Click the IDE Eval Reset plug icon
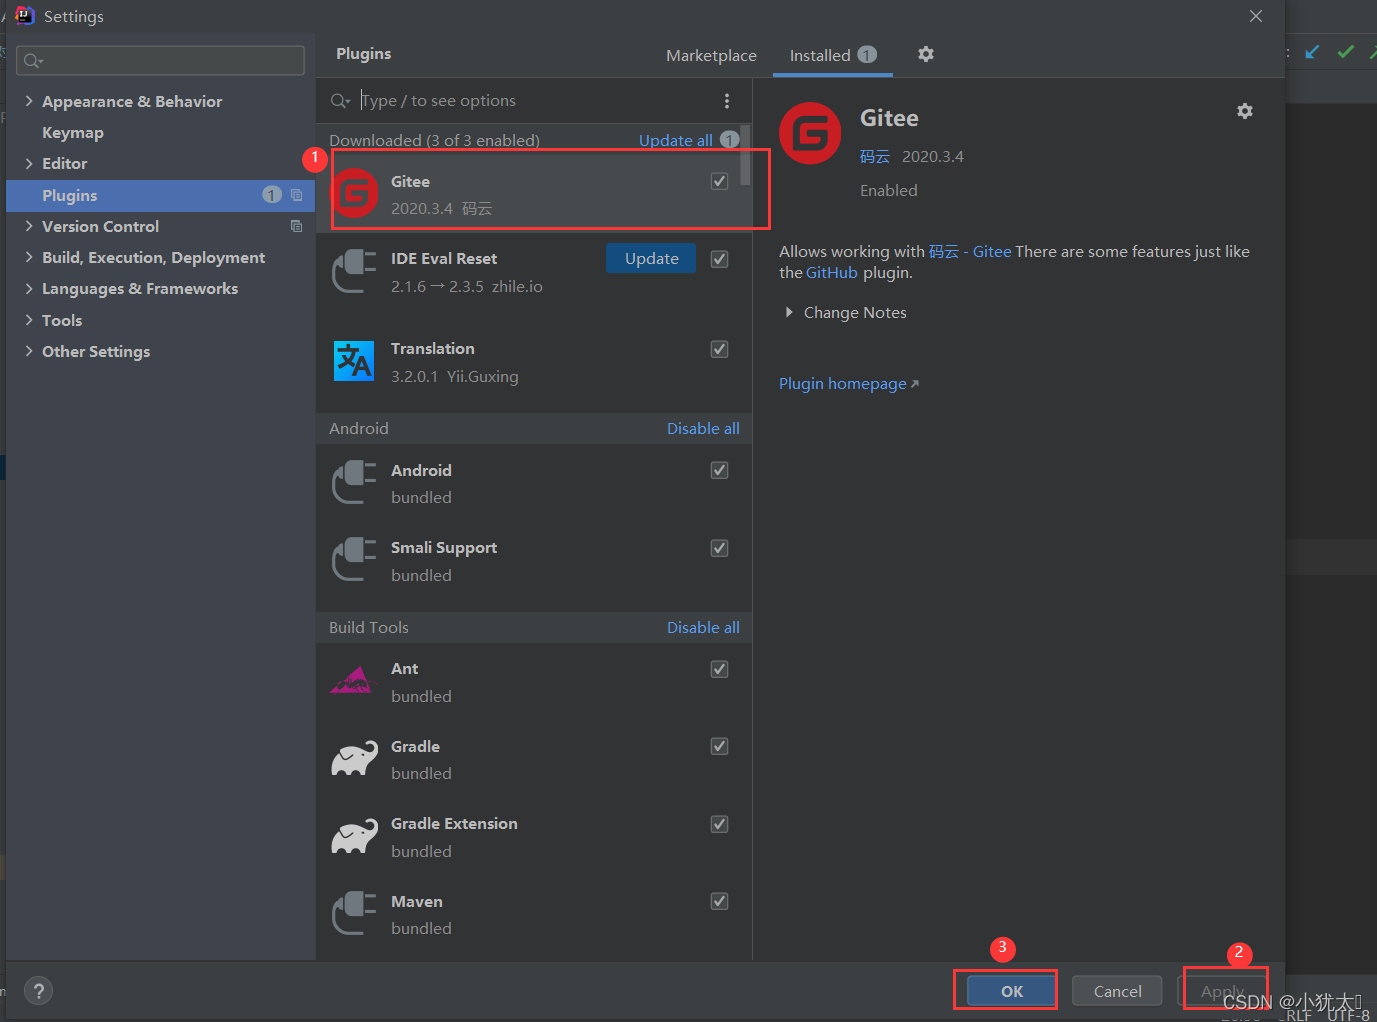The image size is (1377, 1022). click(354, 271)
